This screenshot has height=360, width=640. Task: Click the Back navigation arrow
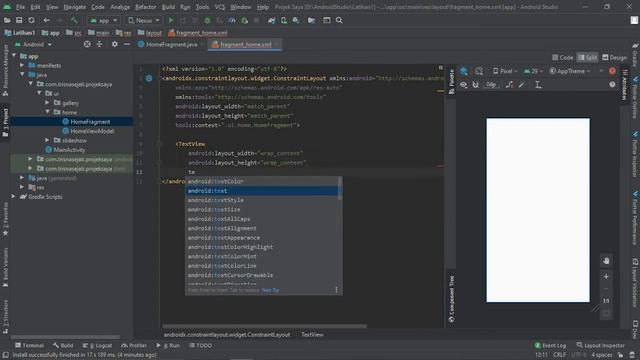tap(47, 20)
